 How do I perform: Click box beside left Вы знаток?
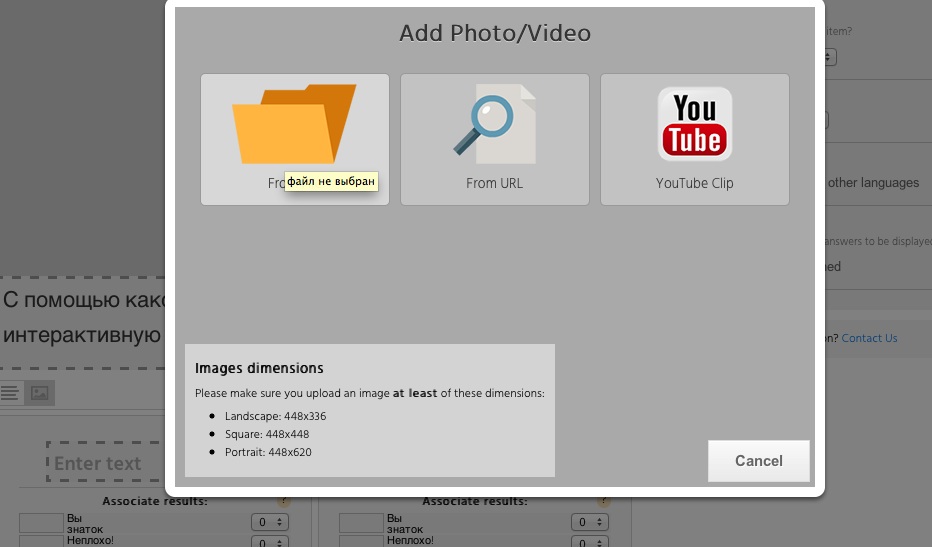(41, 523)
